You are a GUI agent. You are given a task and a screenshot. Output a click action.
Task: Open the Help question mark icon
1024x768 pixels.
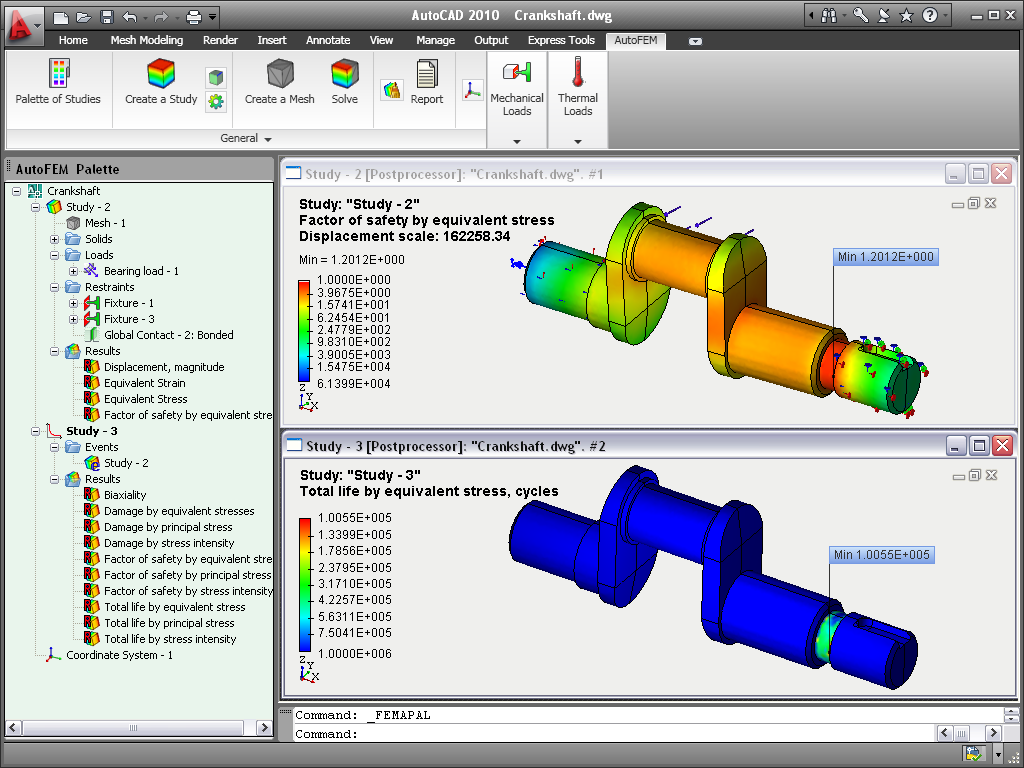click(x=930, y=16)
